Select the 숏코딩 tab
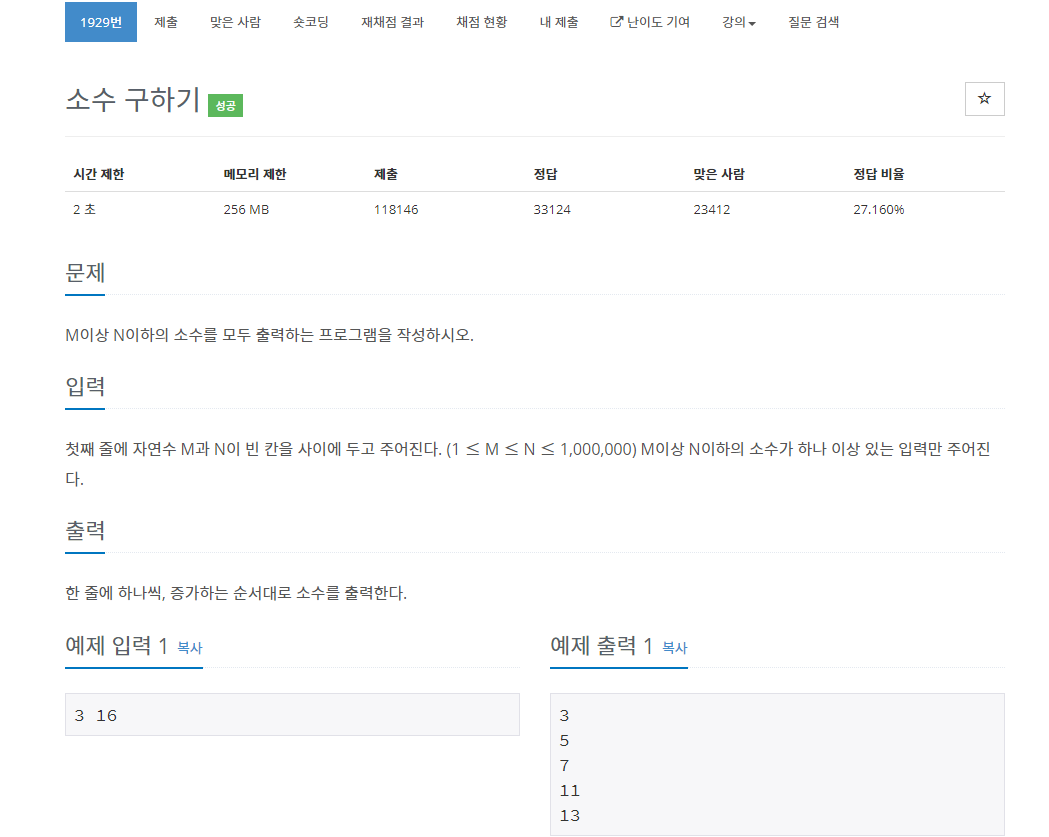The height and width of the screenshot is (837, 1049). (314, 20)
